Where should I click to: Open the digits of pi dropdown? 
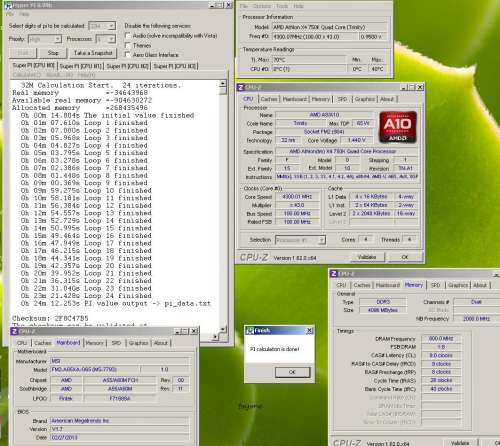pyautogui.click(x=112, y=26)
